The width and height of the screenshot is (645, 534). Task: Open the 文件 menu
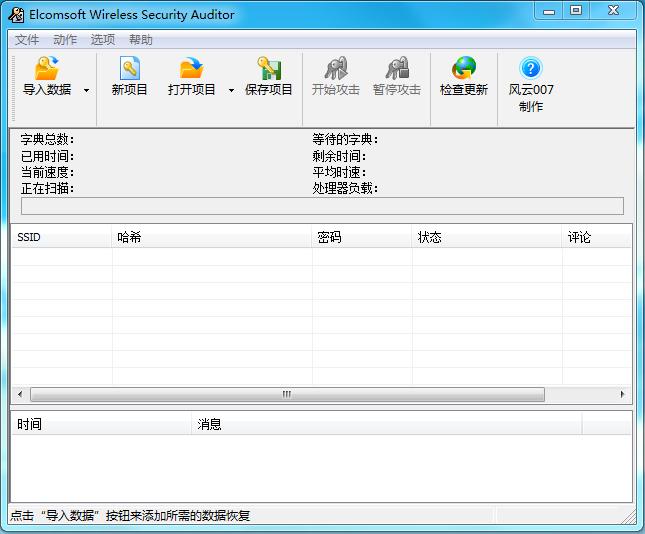point(27,40)
